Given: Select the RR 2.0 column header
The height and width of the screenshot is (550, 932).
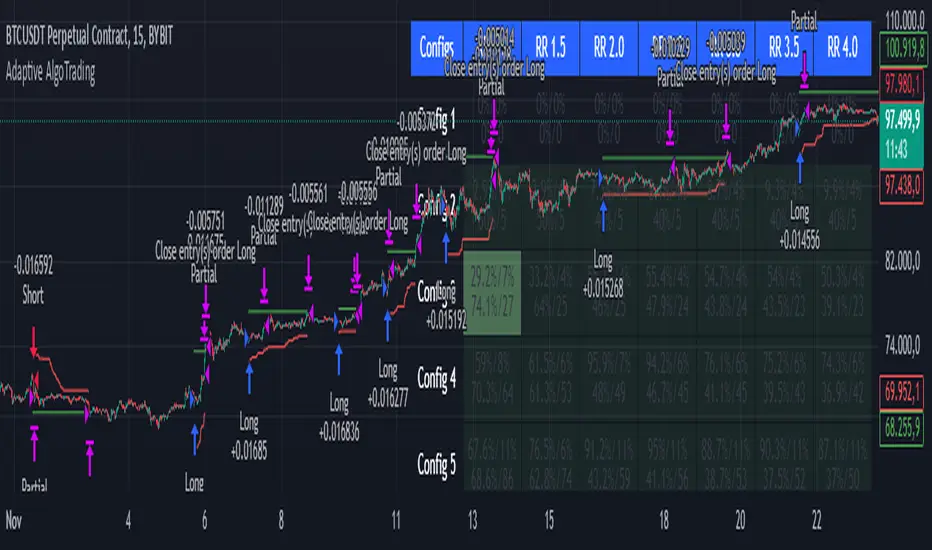Looking at the screenshot, I should (x=609, y=48).
